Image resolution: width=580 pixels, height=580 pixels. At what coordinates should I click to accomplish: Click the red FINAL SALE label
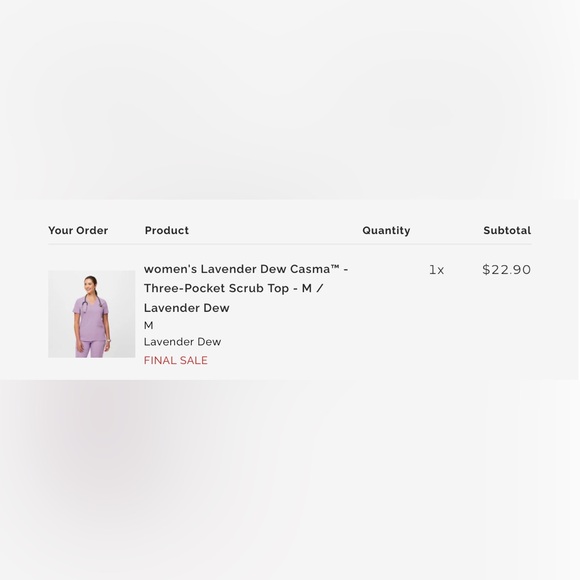176,360
